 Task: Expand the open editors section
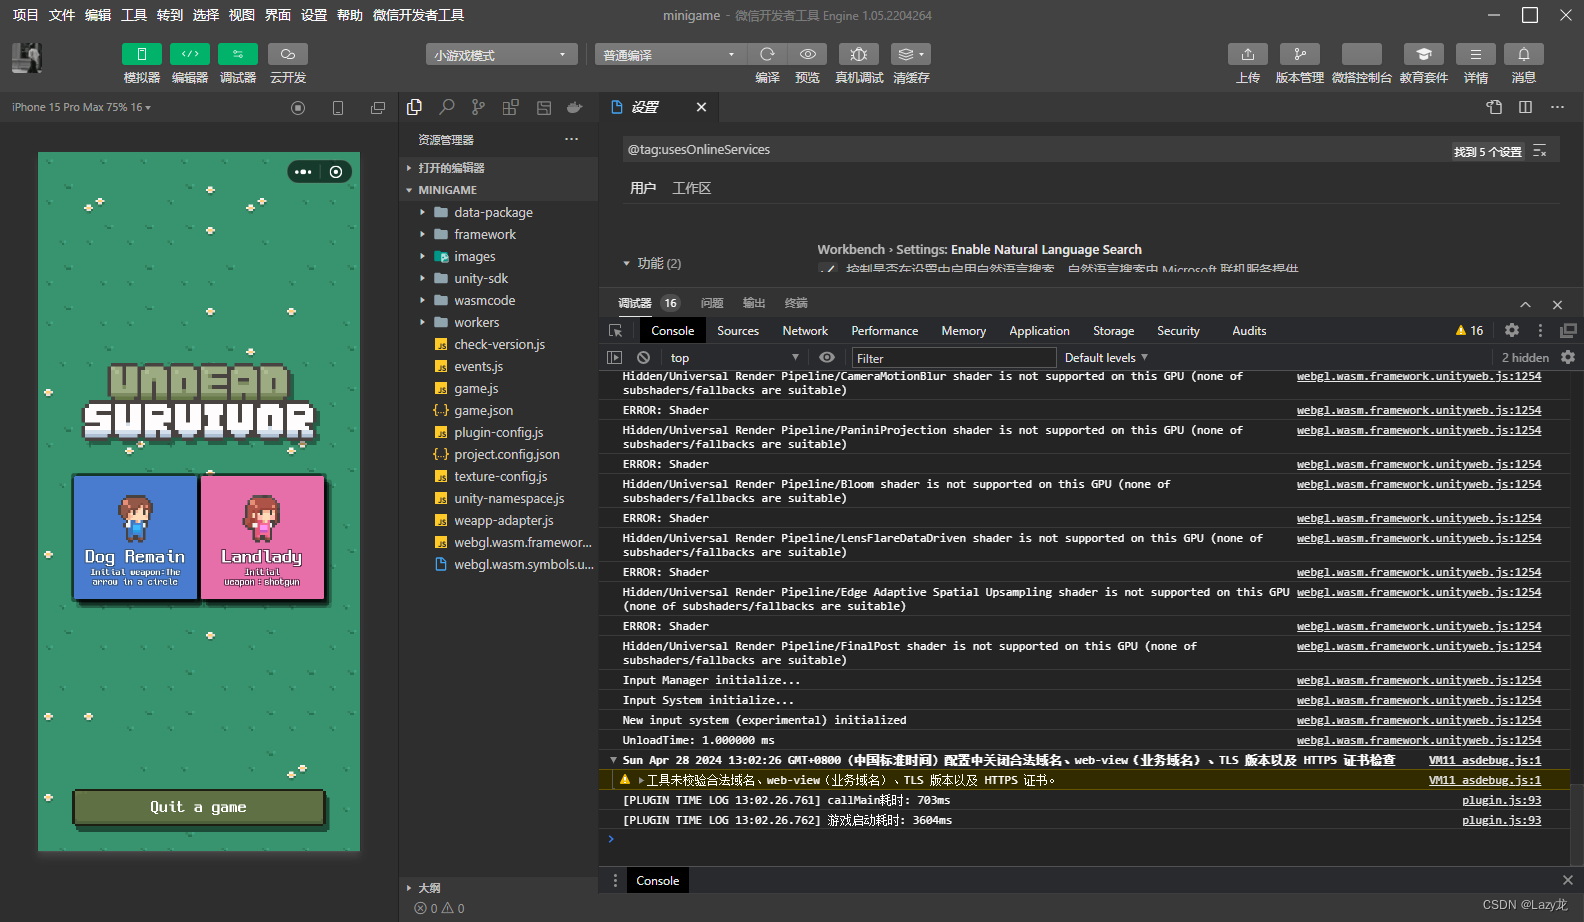point(498,168)
